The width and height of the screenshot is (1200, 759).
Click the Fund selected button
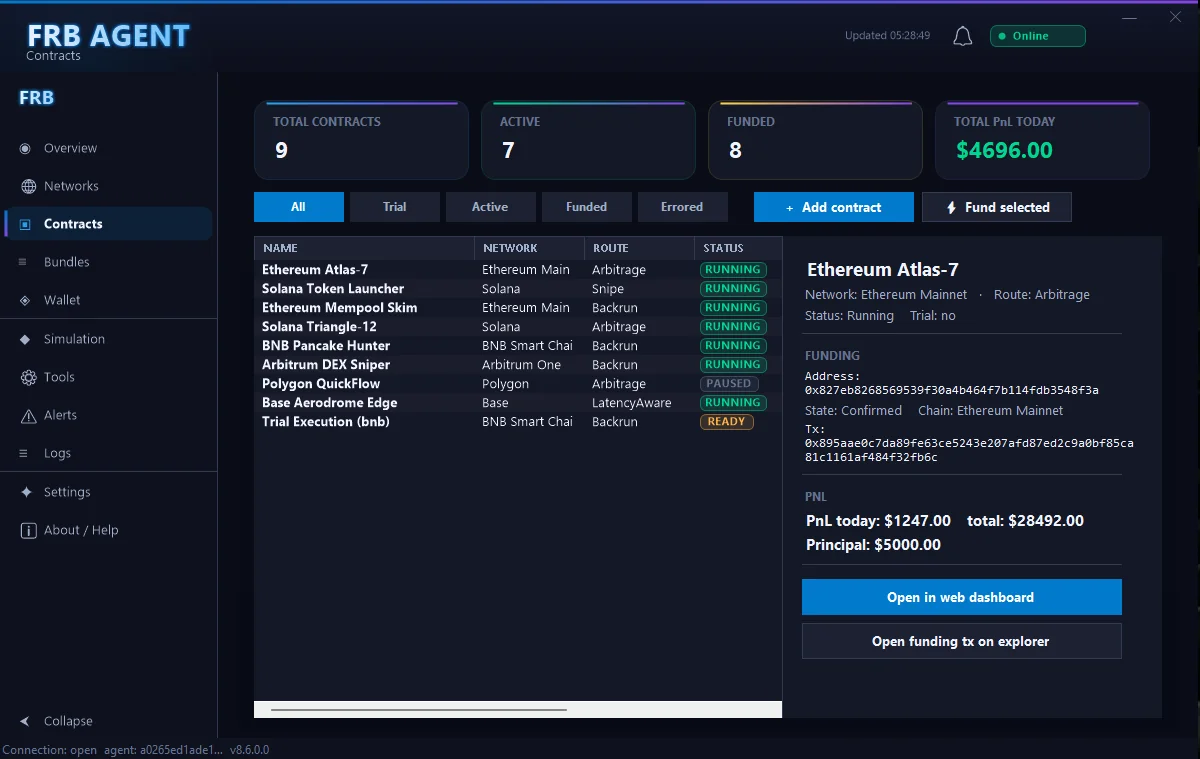[x=997, y=207]
